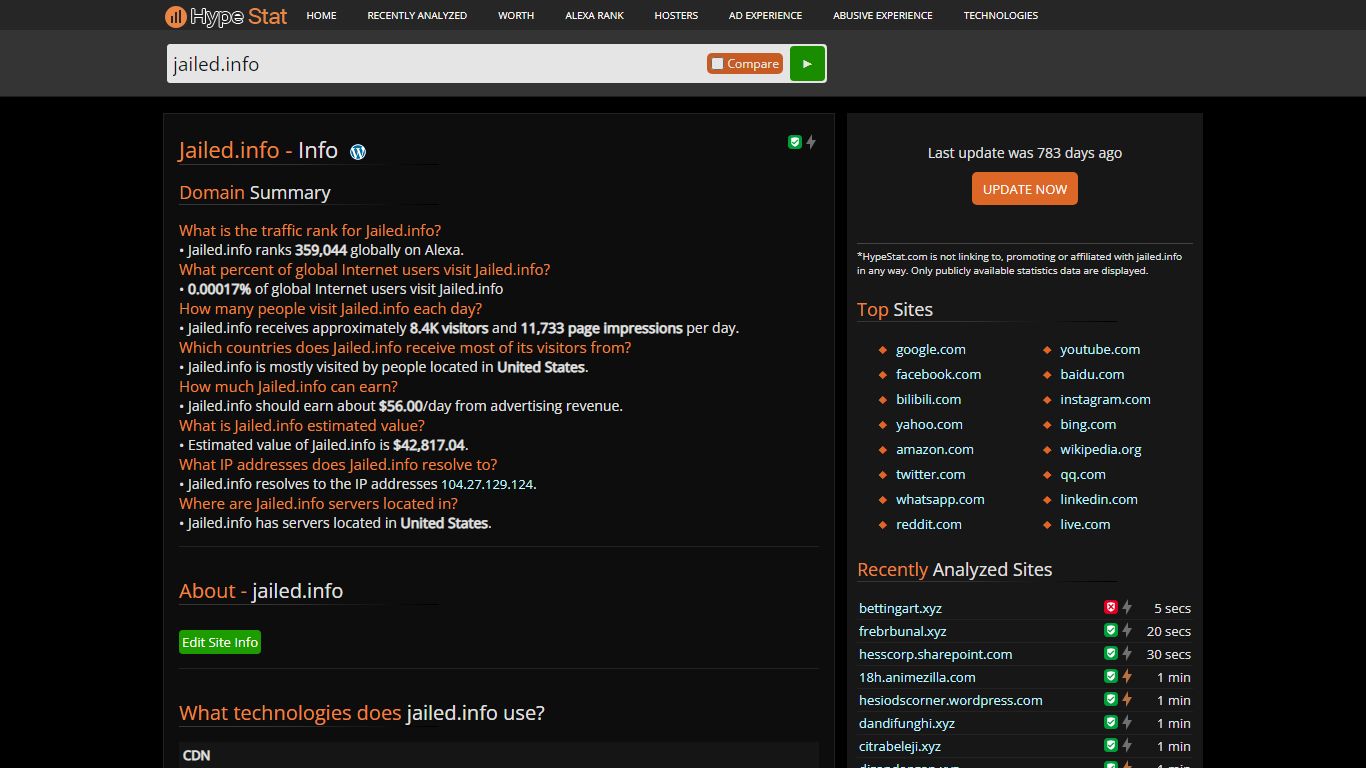Click the 'What is the traffic rank for Jailed.info?' question
The image size is (1366, 768).
tap(310, 230)
